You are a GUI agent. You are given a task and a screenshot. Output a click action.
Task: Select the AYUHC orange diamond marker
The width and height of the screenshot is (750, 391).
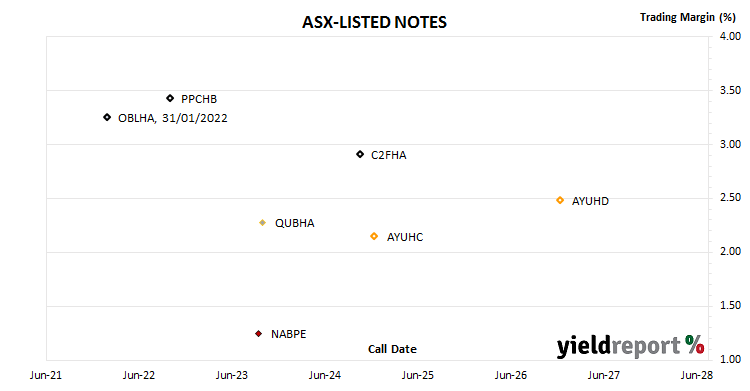[x=374, y=236]
